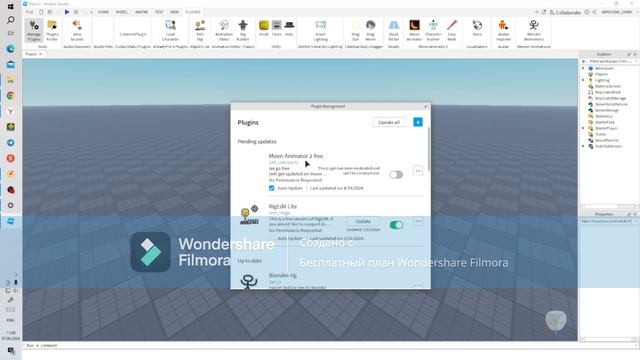Disable the RigEdit Lite plugin switch

396,225
